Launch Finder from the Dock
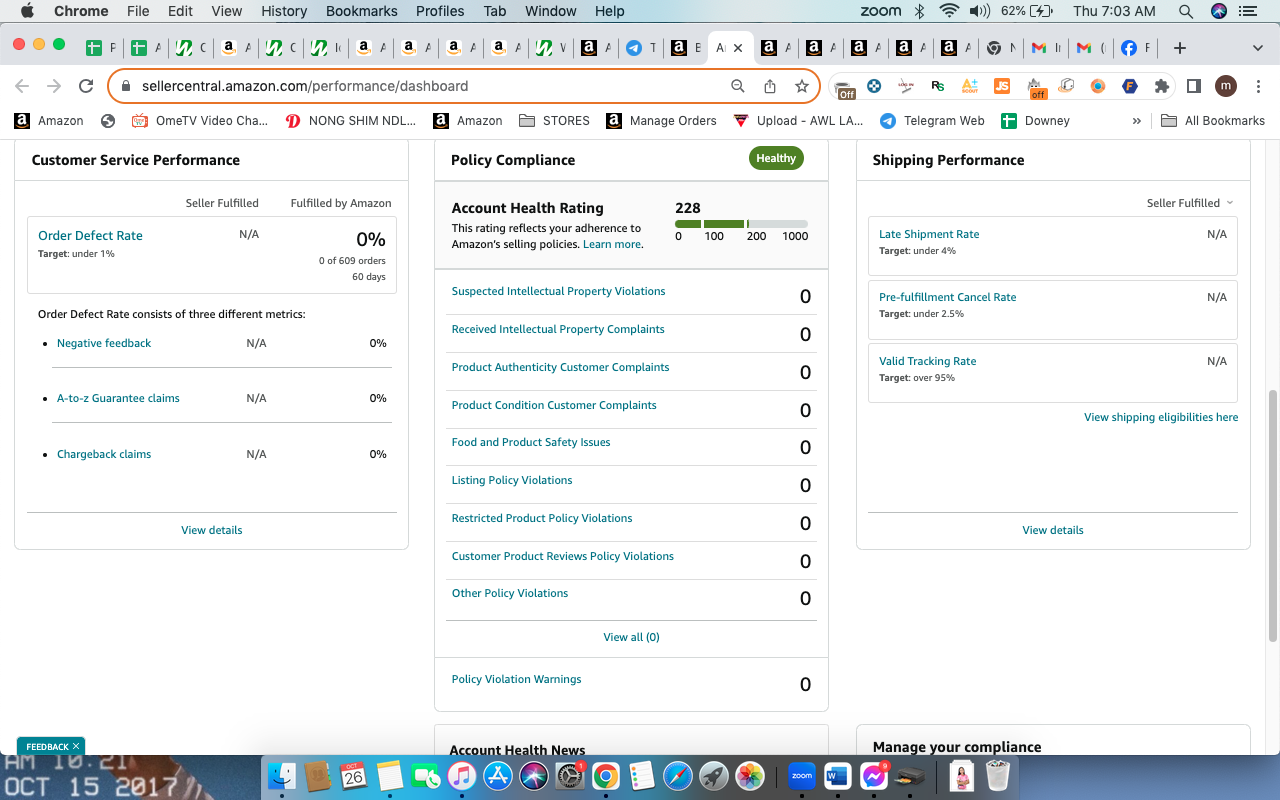This screenshot has width=1280, height=800. 283,775
